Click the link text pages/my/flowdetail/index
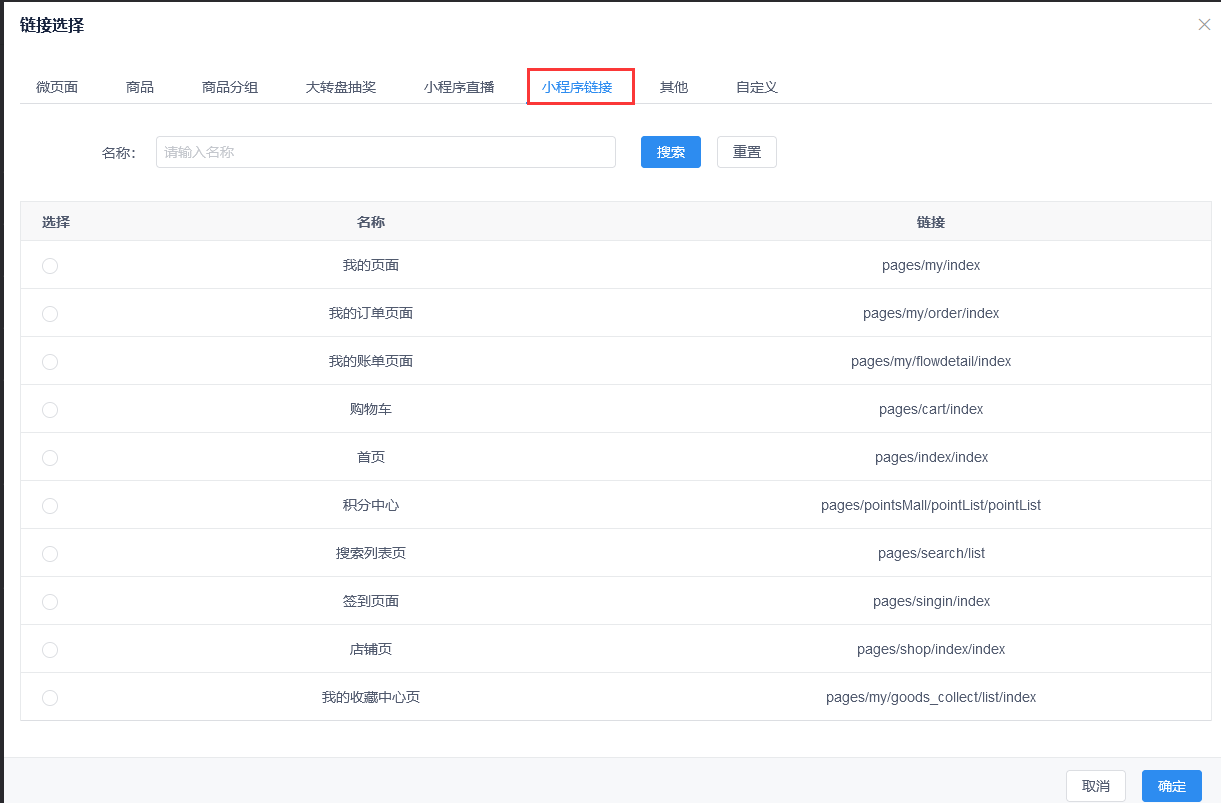This screenshot has width=1221, height=803. [x=931, y=361]
